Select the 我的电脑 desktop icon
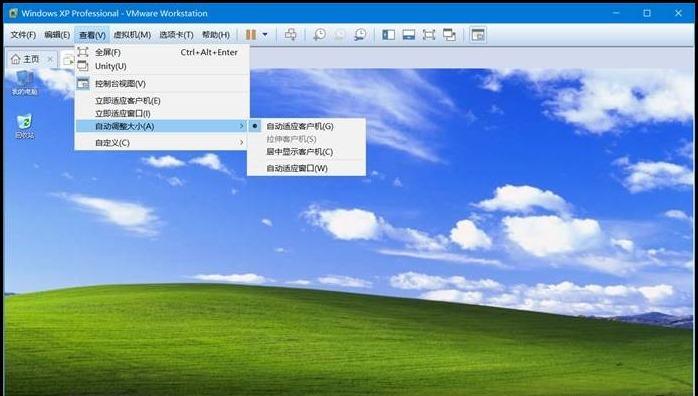 (x=24, y=83)
